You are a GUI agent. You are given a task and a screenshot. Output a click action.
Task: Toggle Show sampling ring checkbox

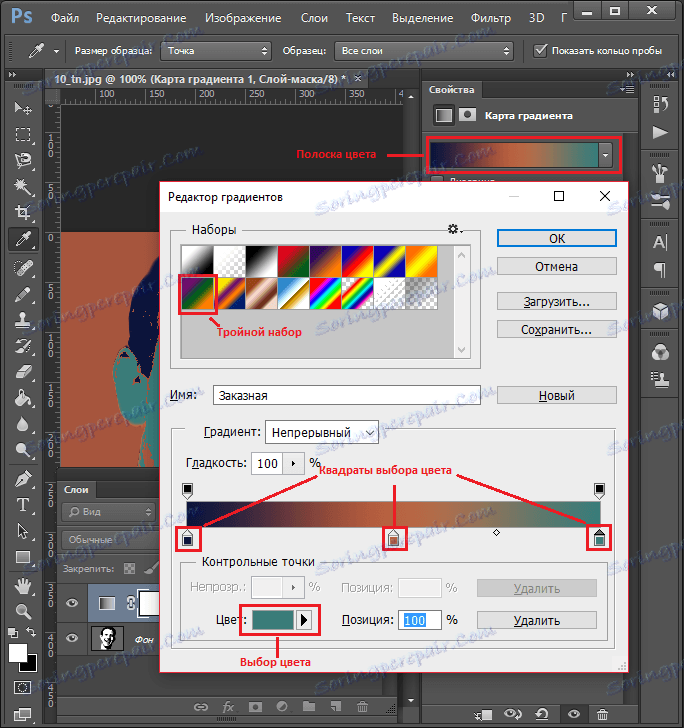point(540,50)
